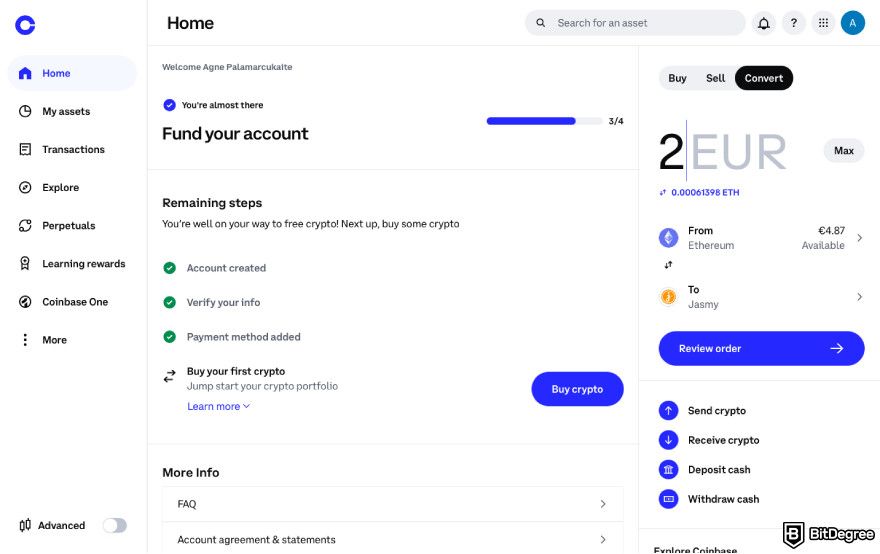Open the help question mark
The image size is (880, 554).
pos(794,23)
